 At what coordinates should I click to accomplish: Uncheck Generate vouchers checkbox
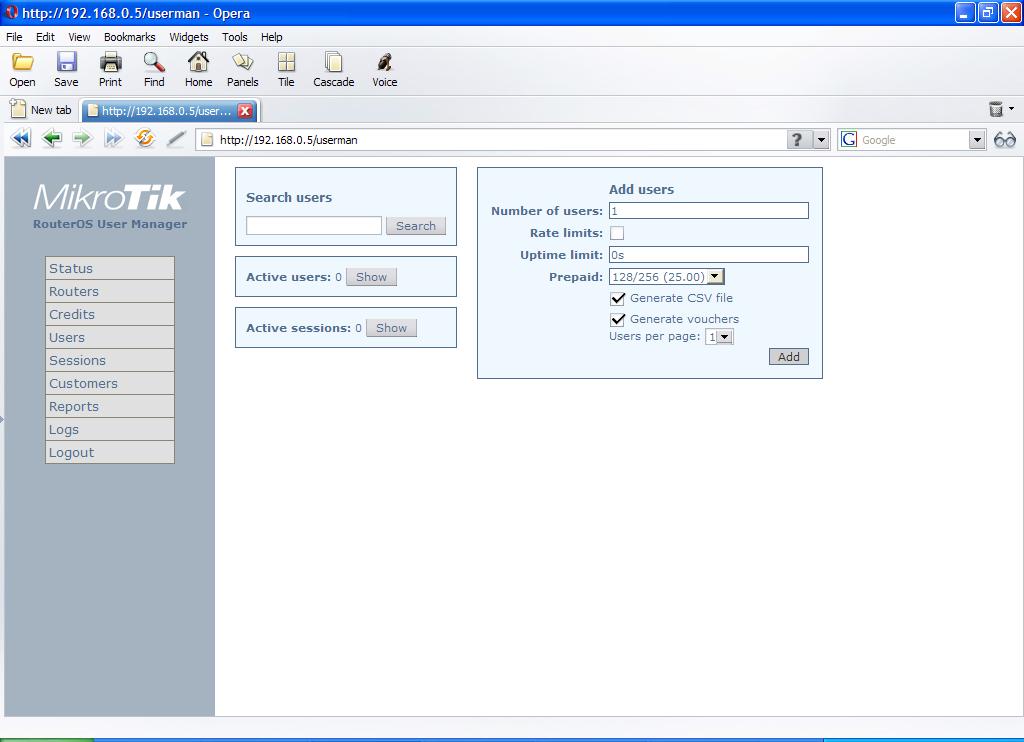tap(617, 319)
